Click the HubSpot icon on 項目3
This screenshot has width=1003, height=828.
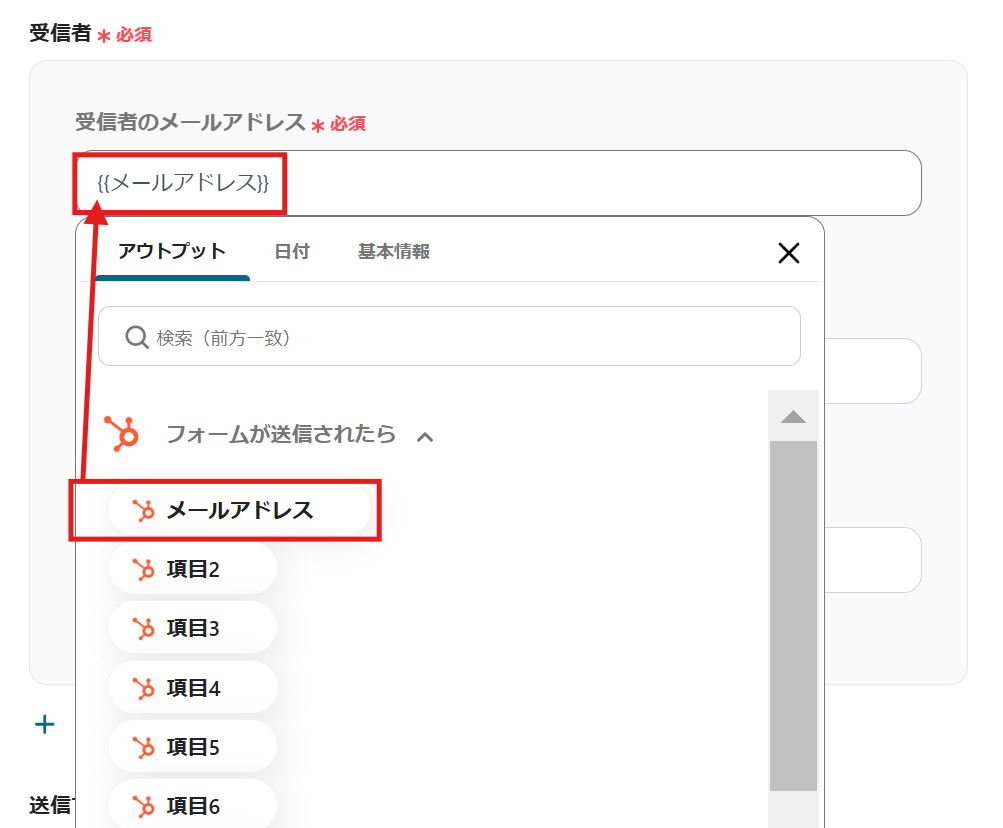144,629
